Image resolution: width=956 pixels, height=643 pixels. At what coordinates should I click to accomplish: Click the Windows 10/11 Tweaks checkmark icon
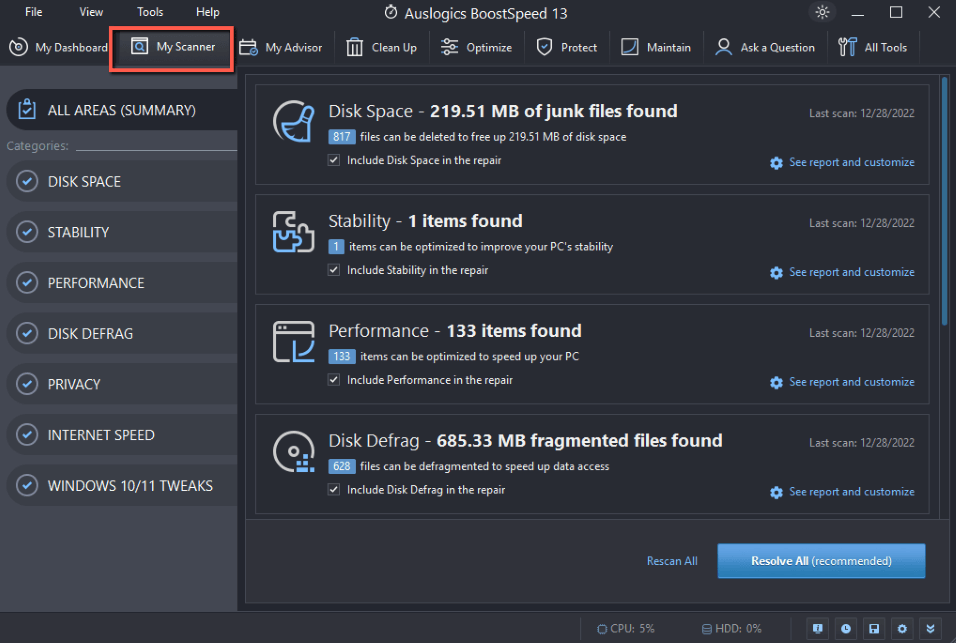coord(27,485)
